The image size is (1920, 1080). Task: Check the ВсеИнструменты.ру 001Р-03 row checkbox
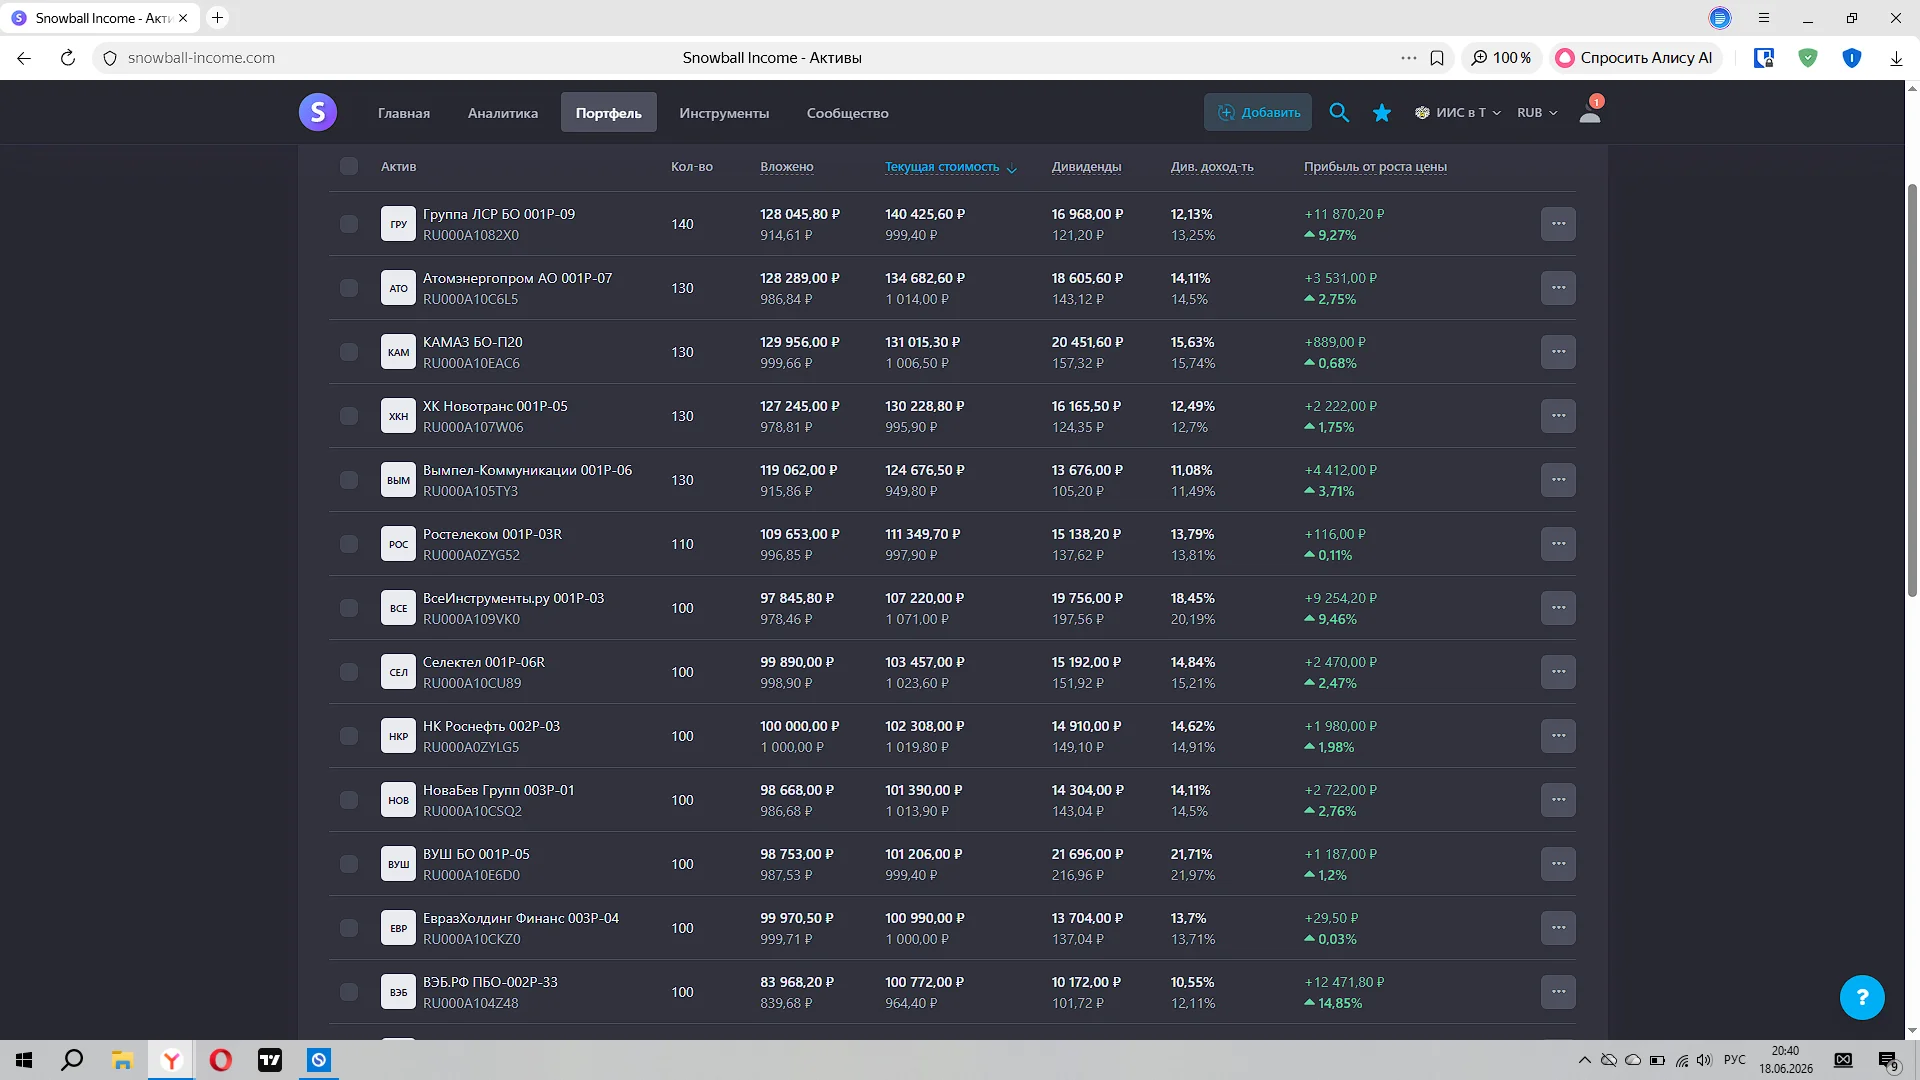[x=349, y=608]
